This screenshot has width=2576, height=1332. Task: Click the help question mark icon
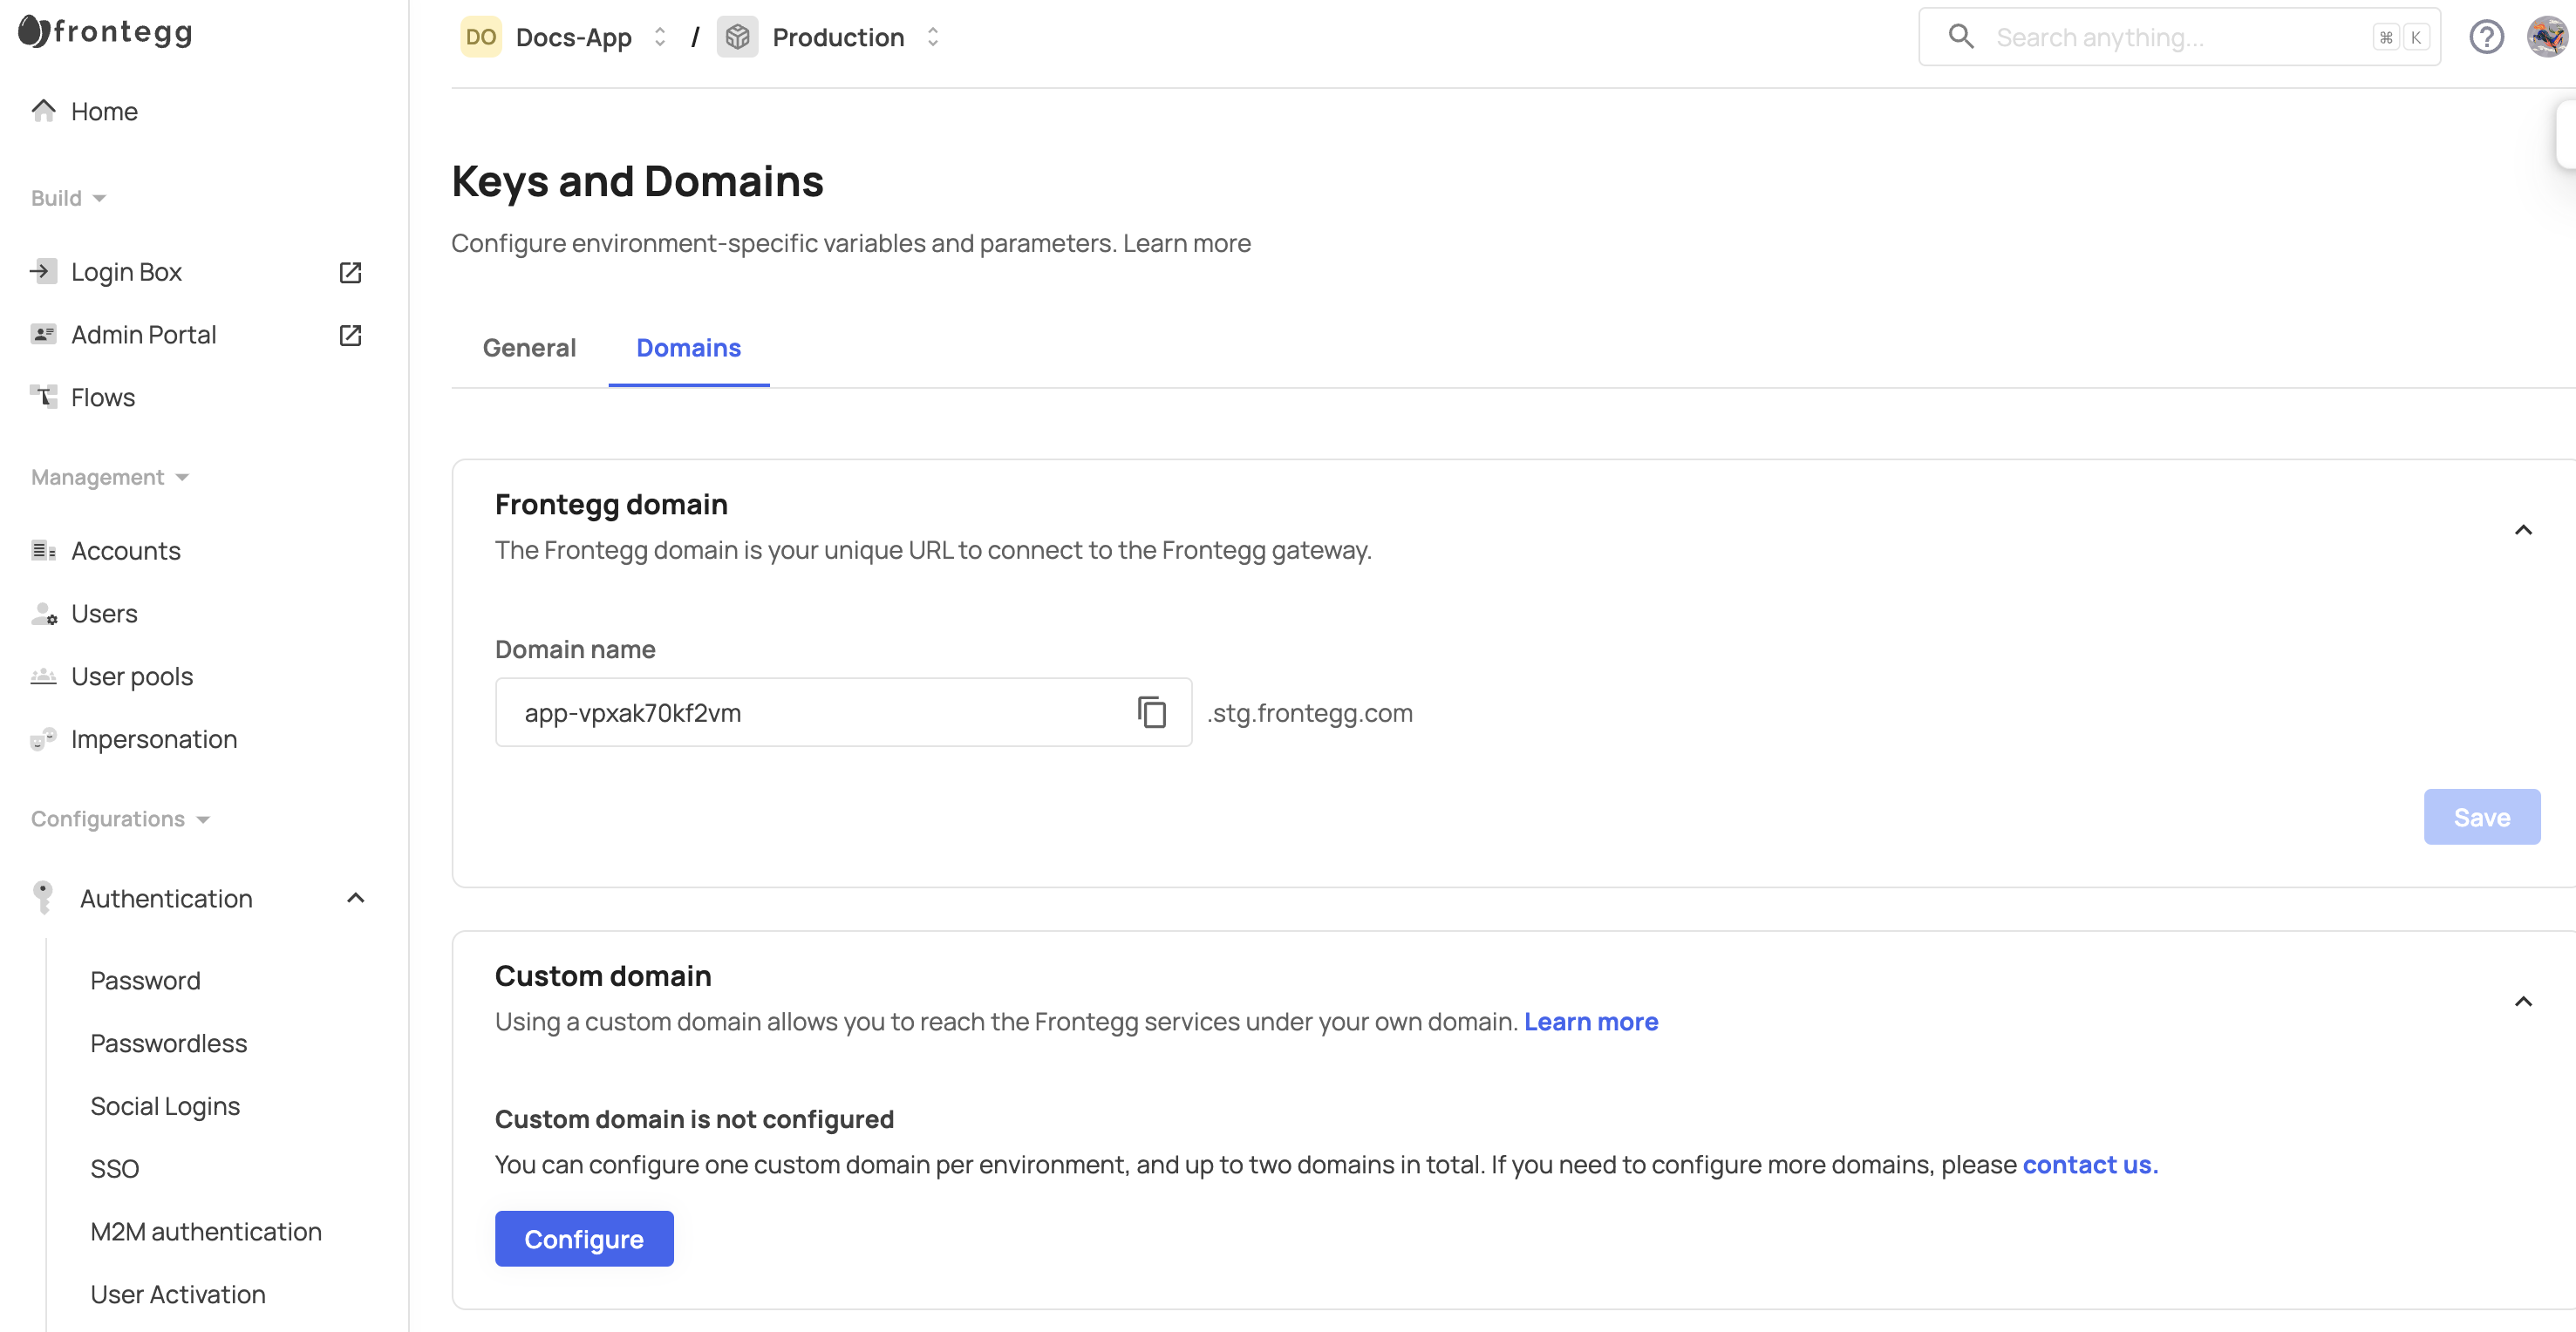click(2487, 37)
